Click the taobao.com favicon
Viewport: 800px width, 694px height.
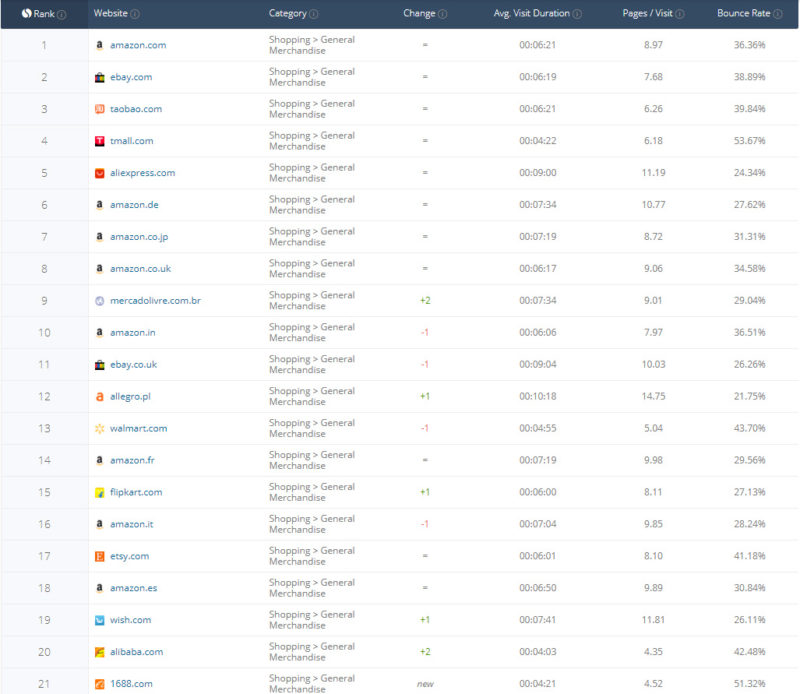click(x=99, y=109)
